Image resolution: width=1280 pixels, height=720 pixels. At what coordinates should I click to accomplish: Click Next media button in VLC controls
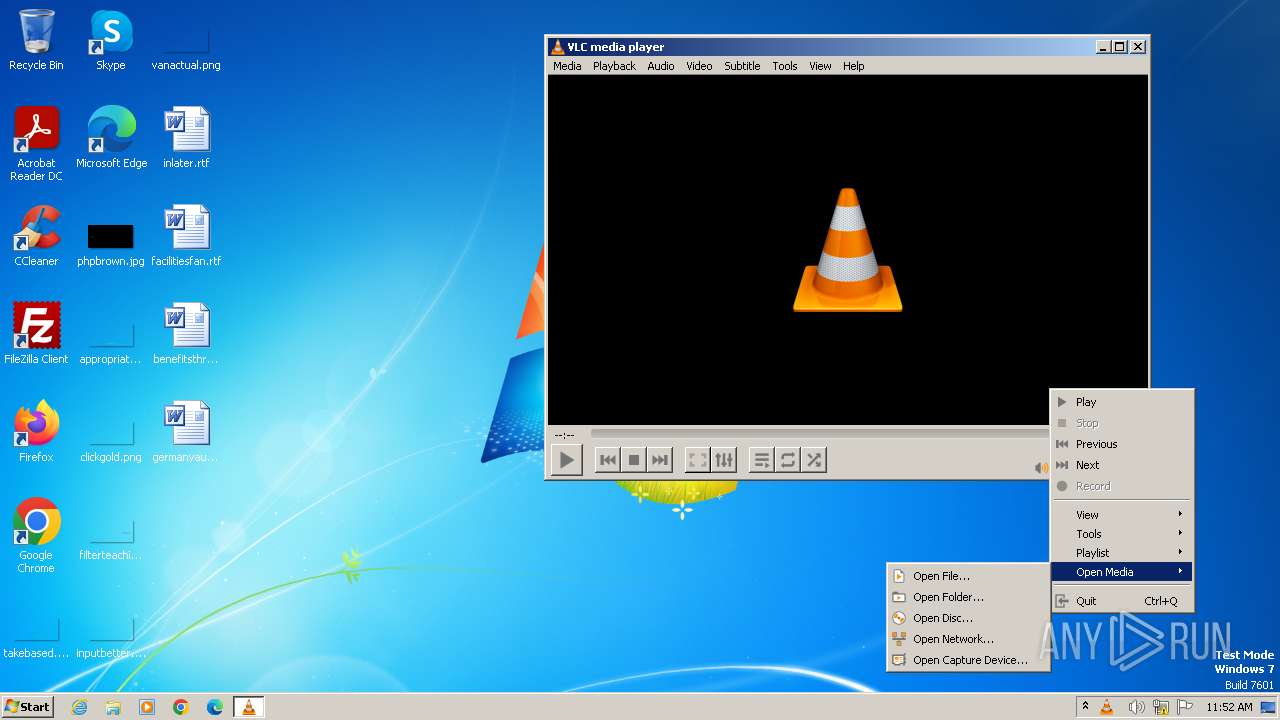(659, 460)
